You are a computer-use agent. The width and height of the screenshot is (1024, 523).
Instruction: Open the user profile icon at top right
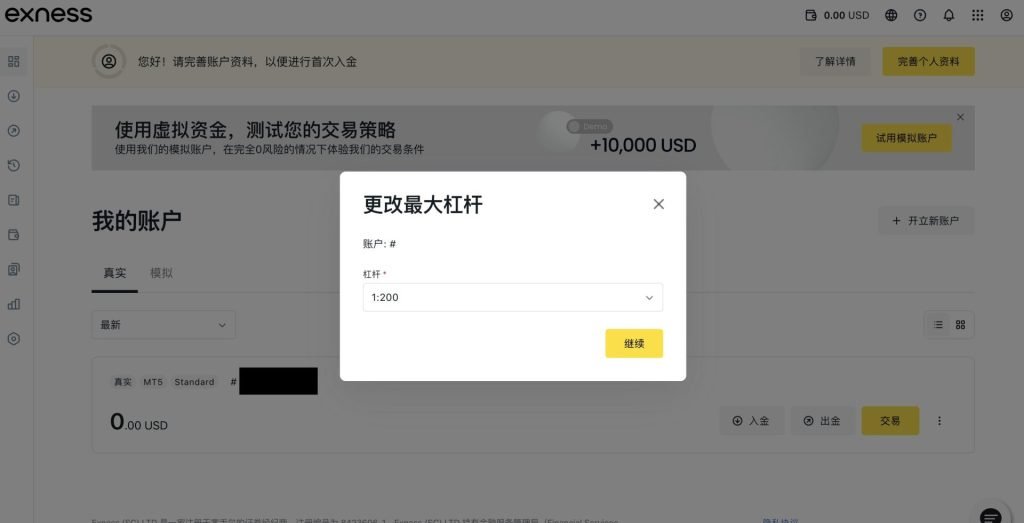click(x=1006, y=15)
